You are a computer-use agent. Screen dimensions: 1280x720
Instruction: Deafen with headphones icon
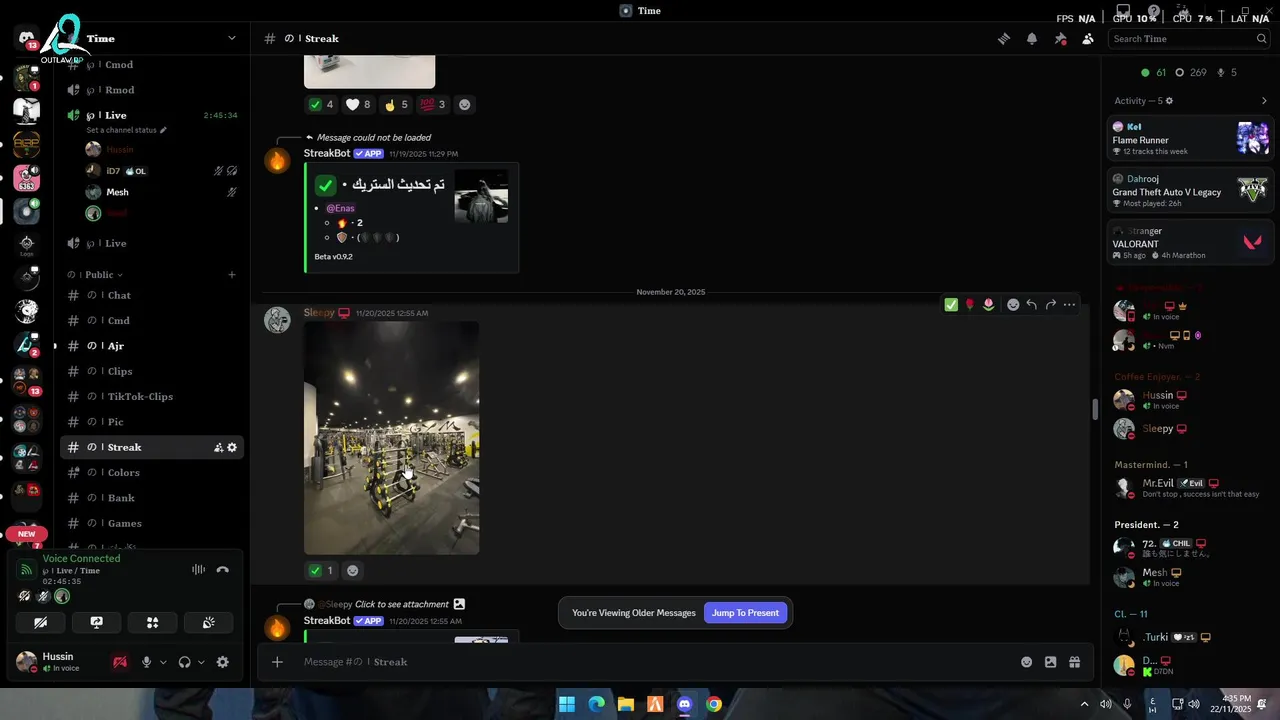click(x=184, y=662)
